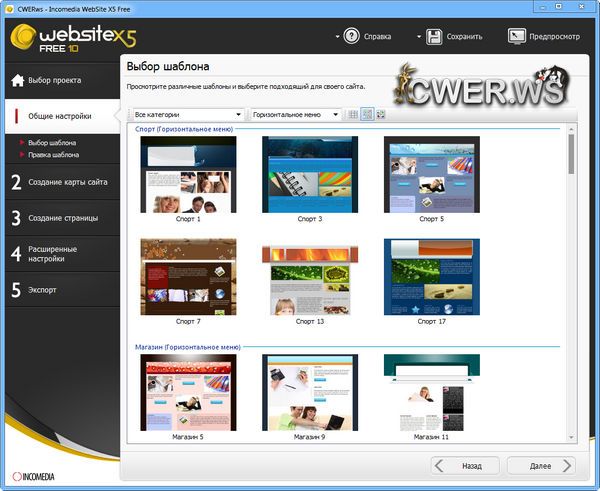The image size is (600, 491).
Task: Select Общие настройки step
Action: click(x=62, y=116)
